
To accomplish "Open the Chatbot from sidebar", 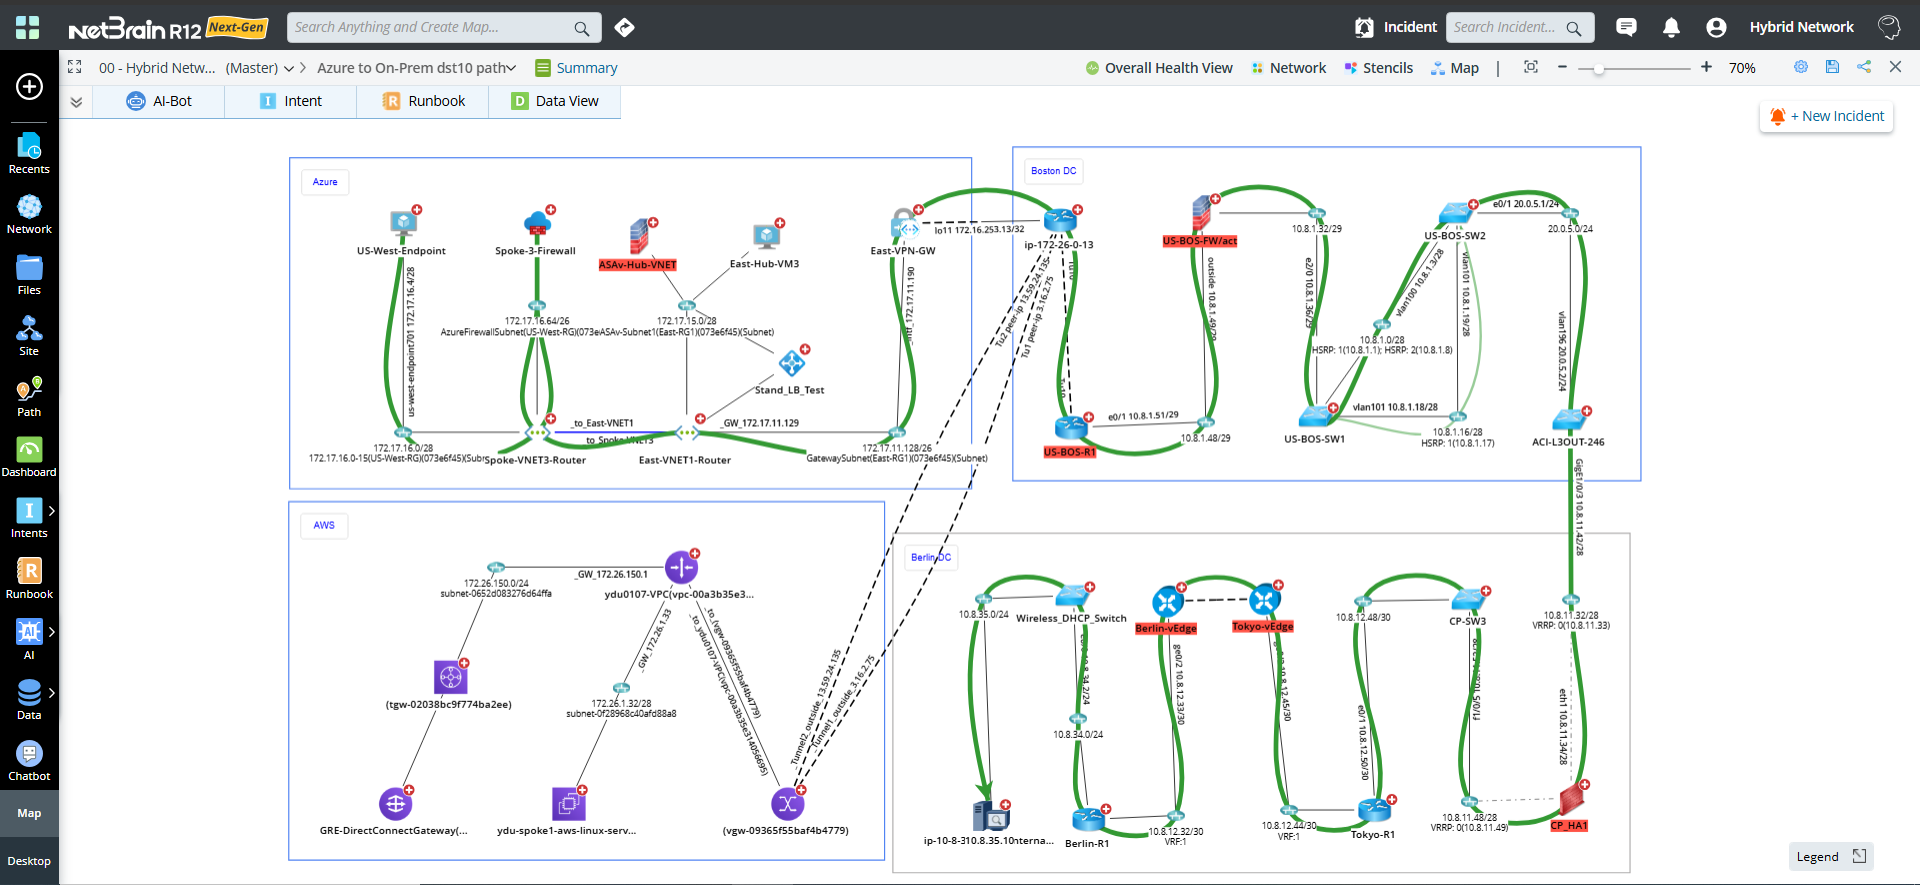I will (29, 761).
